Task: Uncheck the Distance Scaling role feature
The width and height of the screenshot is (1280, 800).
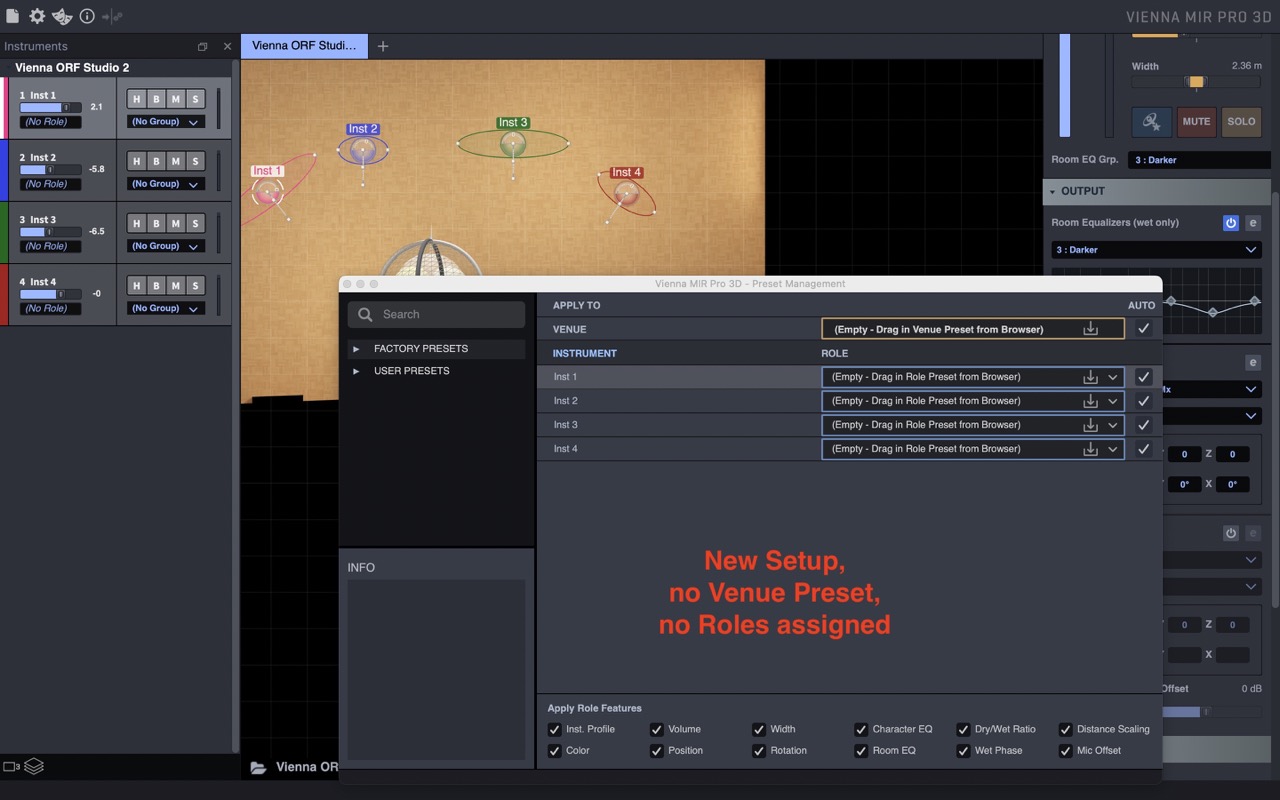Action: pyautogui.click(x=1066, y=729)
